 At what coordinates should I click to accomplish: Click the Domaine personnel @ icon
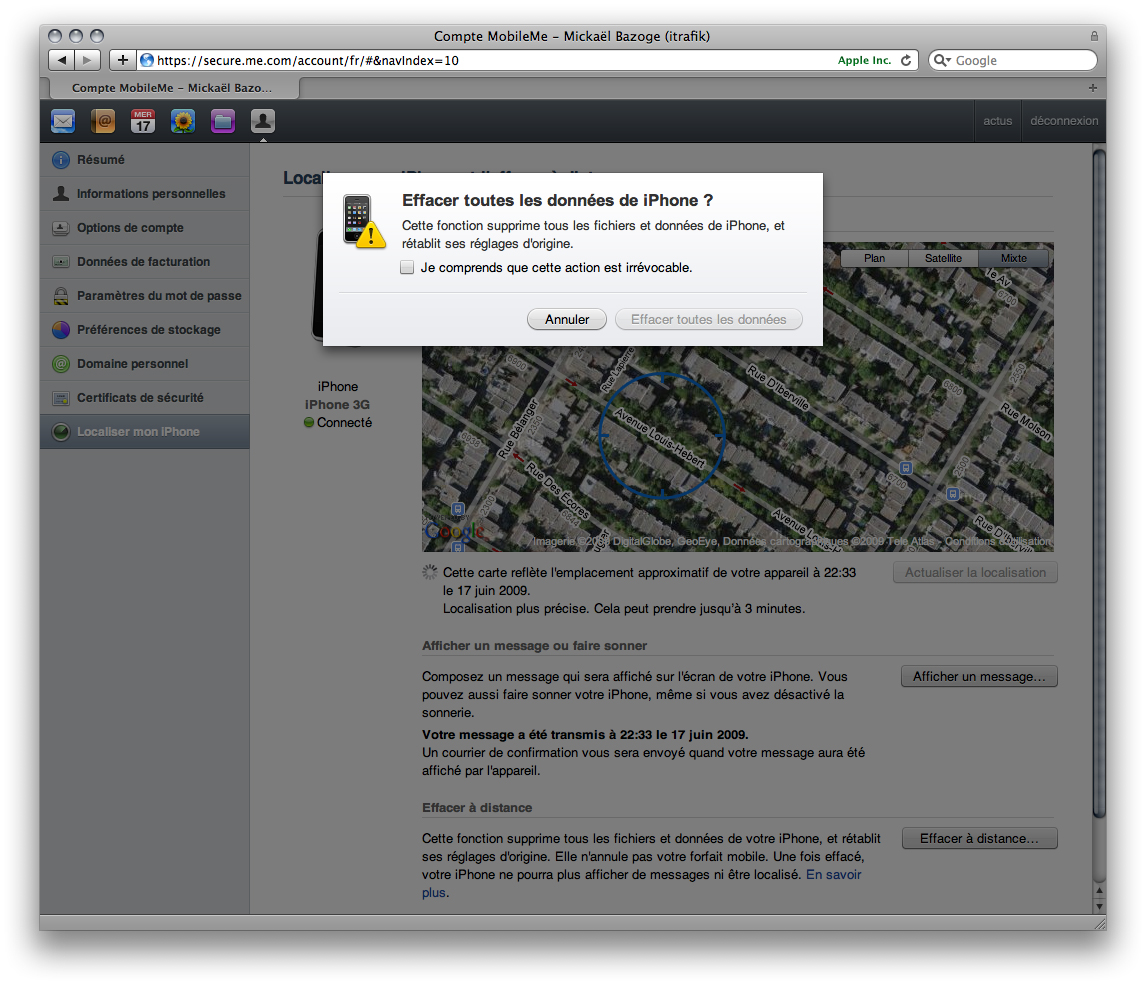(61, 364)
